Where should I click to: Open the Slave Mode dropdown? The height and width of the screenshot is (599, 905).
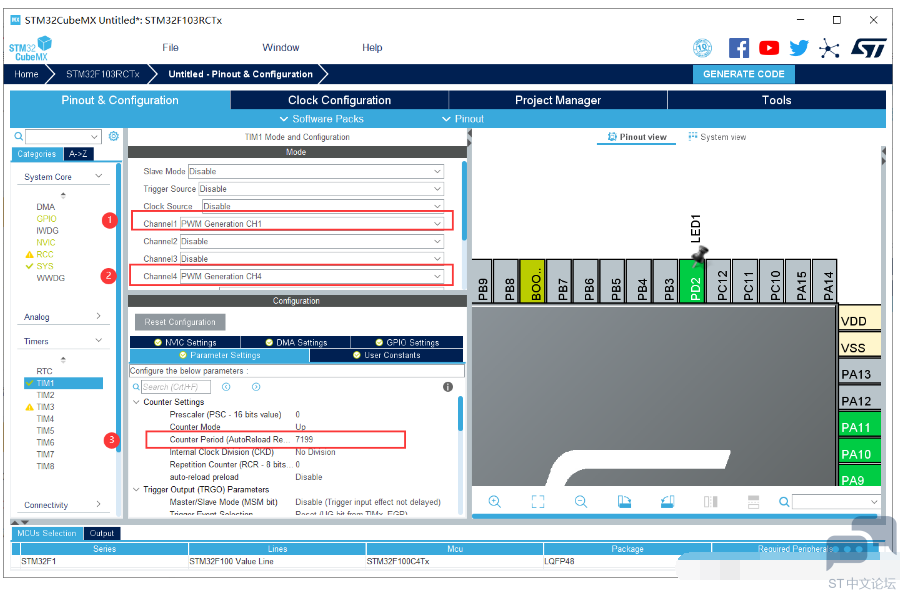click(x=316, y=171)
